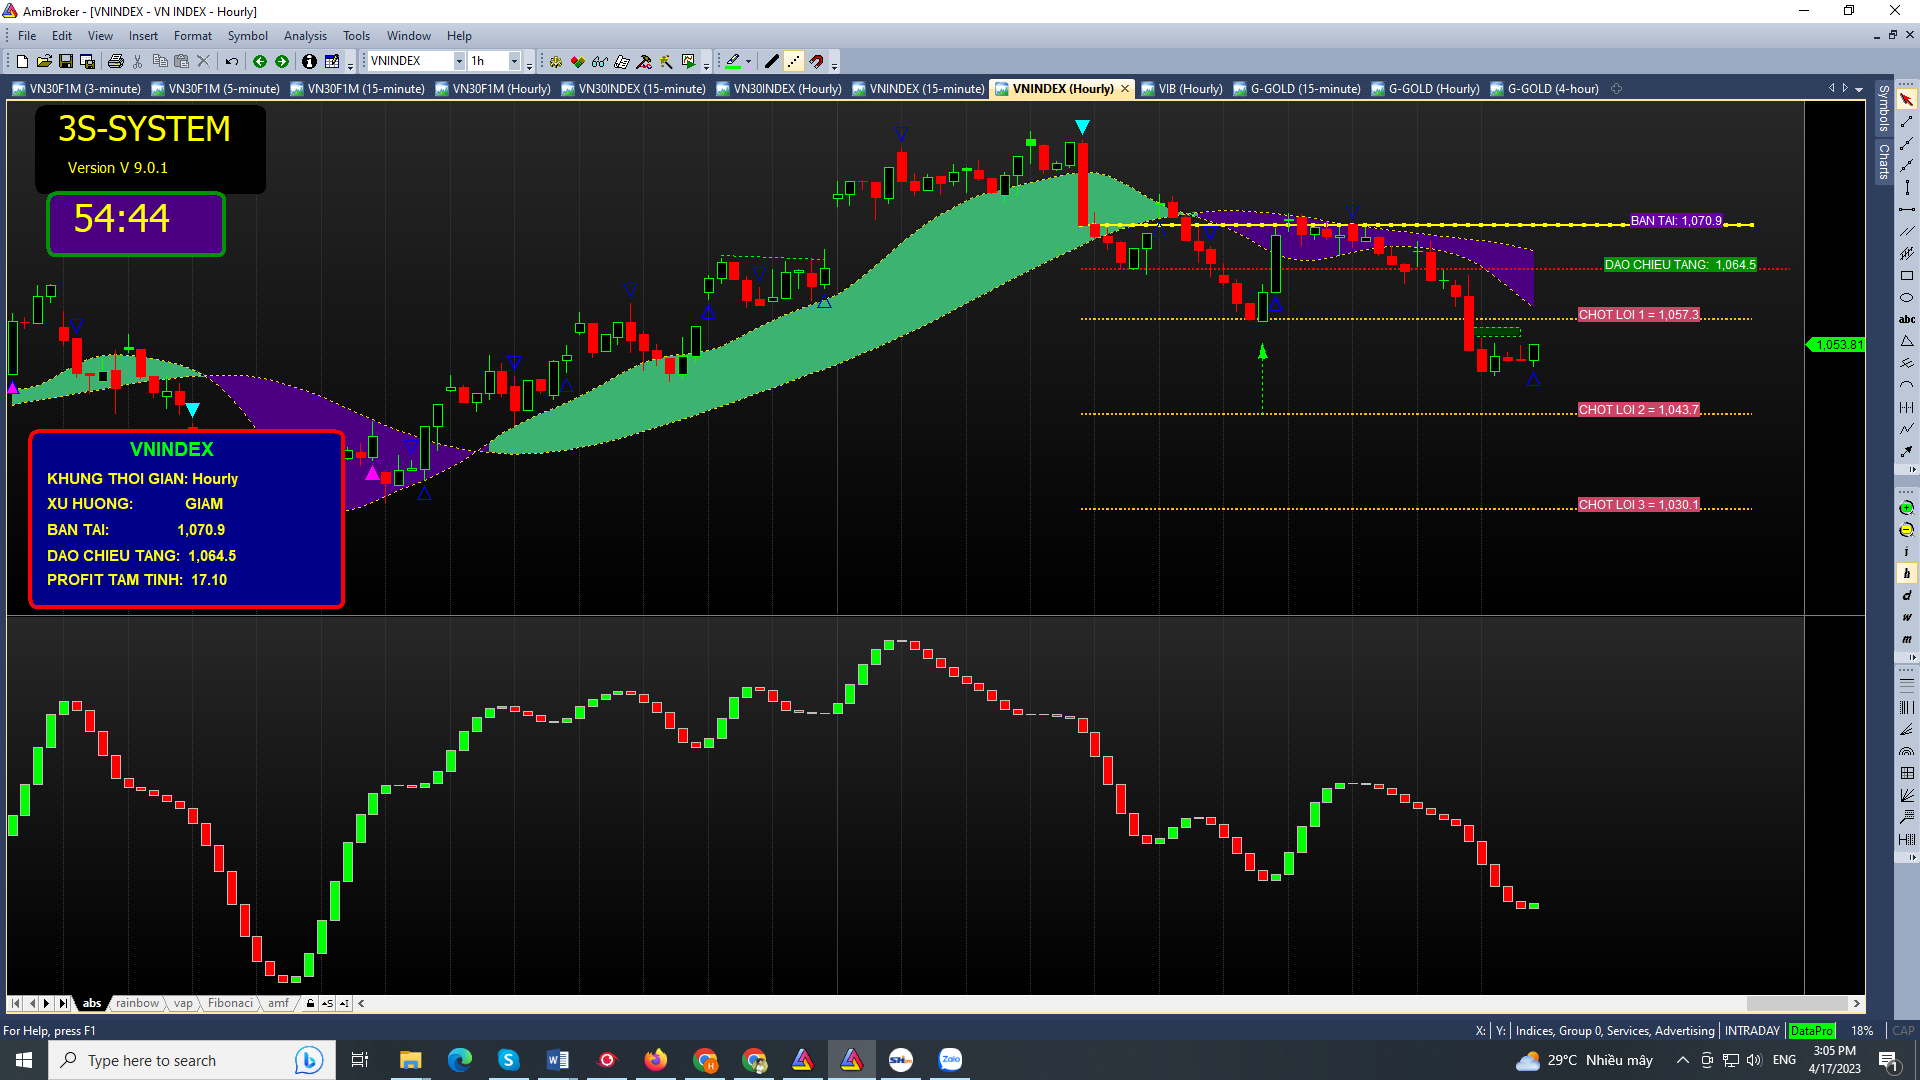
Task: Select the triangle drawing tool
Action: pyautogui.click(x=1906, y=342)
